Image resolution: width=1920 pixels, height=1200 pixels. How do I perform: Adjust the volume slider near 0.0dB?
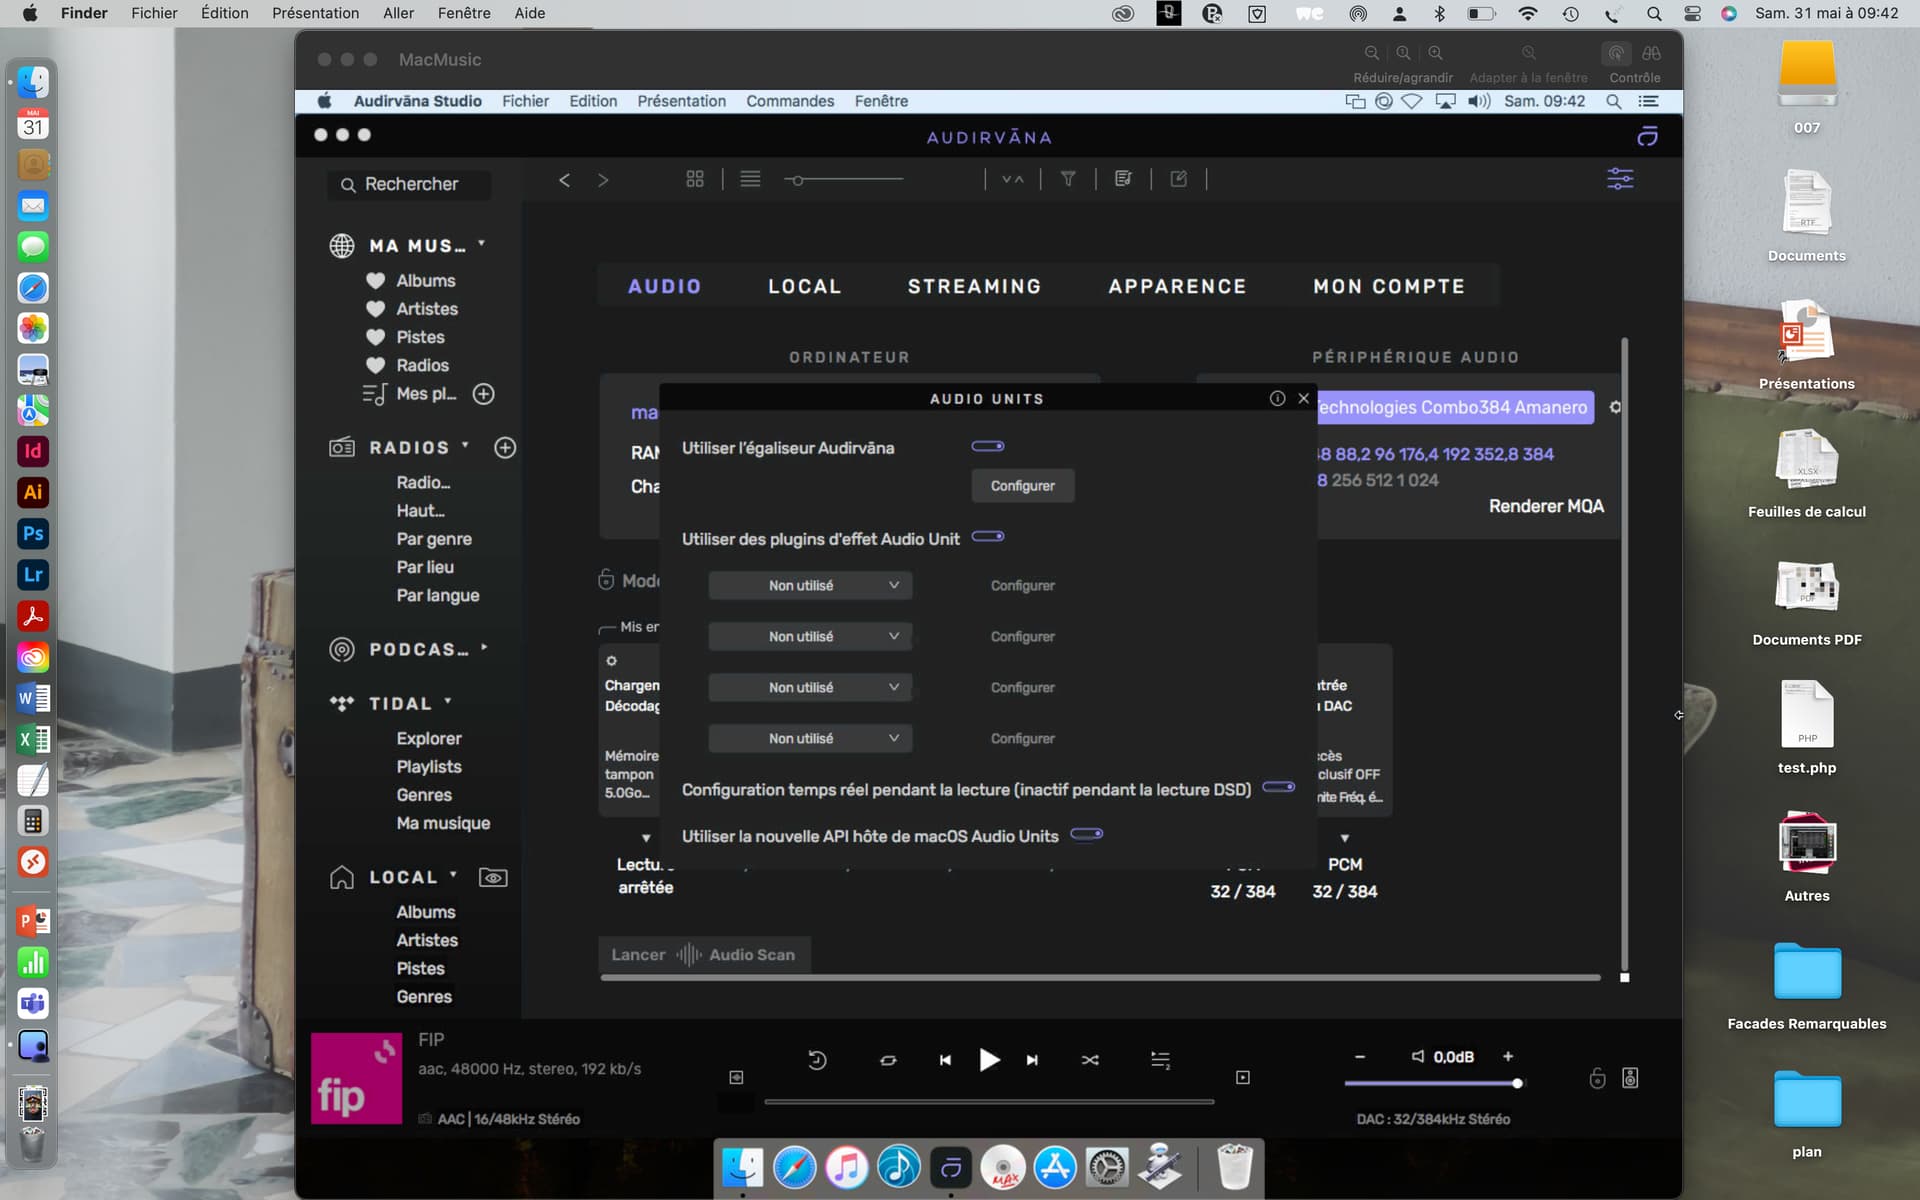tap(1433, 1083)
